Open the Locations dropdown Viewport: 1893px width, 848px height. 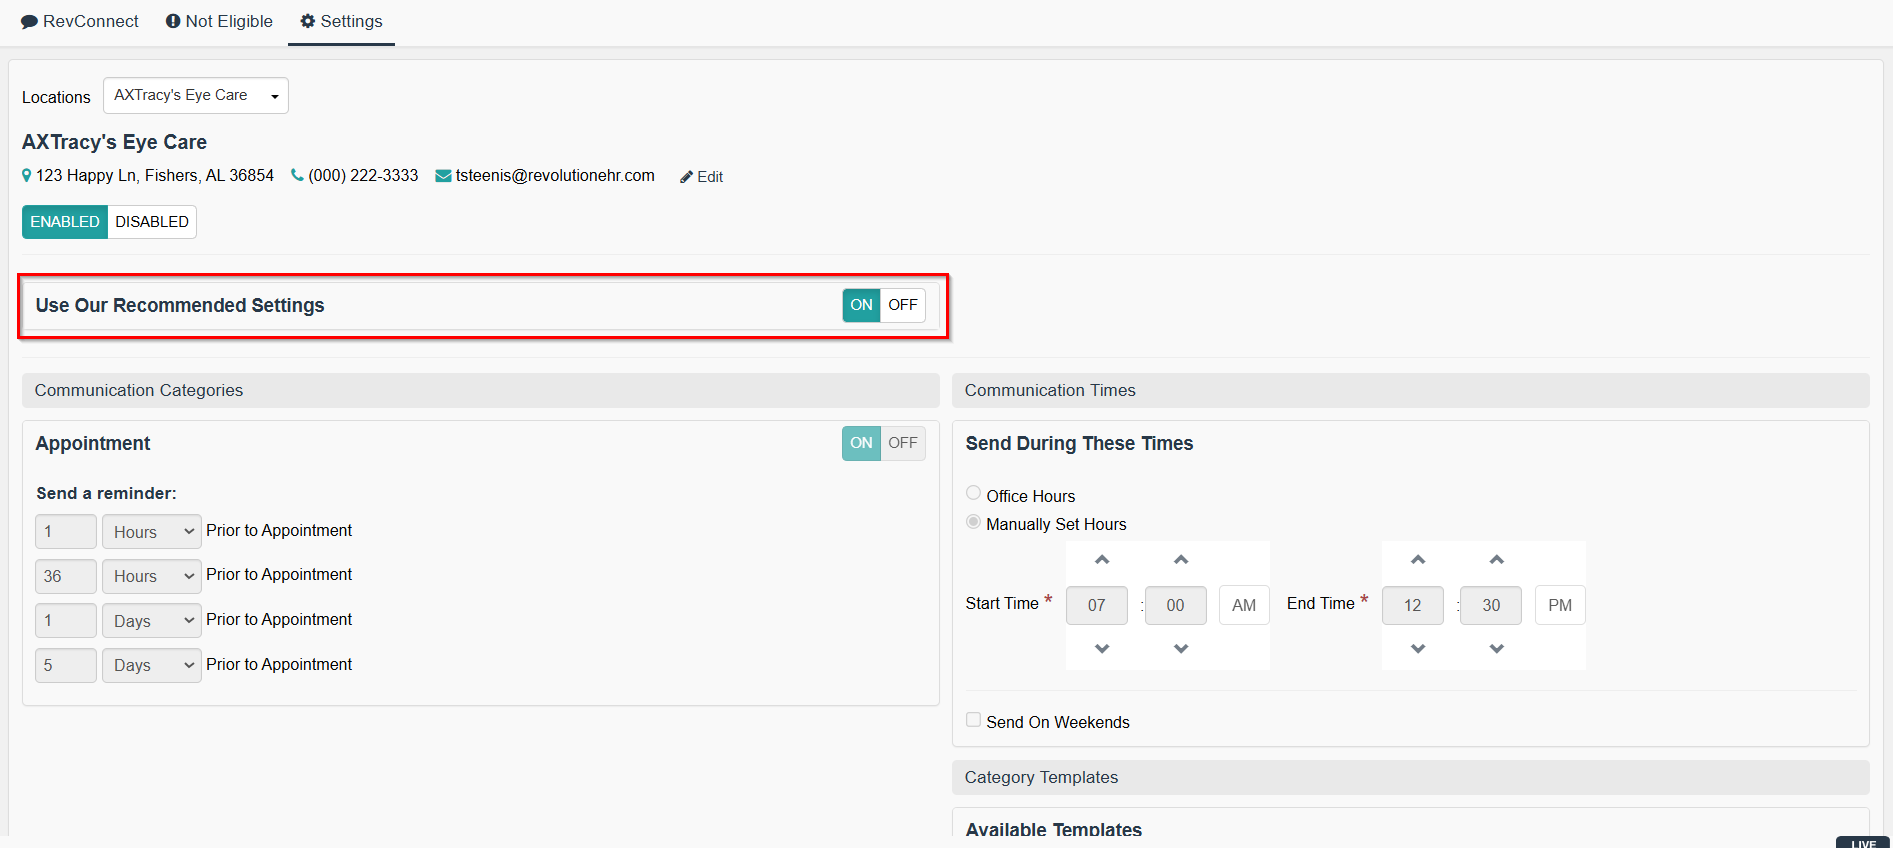[196, 96]
